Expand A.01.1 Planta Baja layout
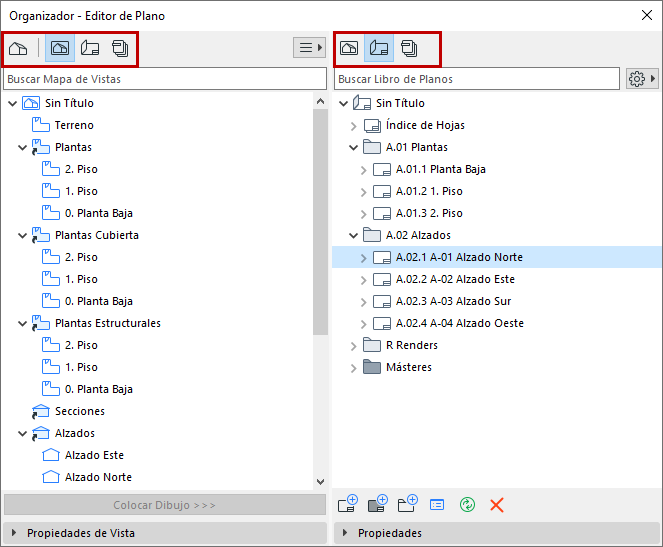 [364, 170]
